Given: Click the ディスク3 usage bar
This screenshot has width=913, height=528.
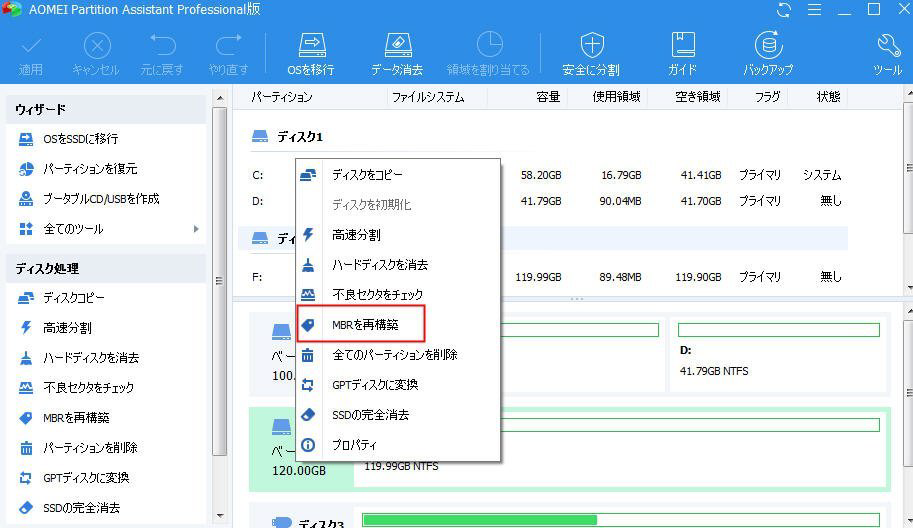Looking at the screenshot, I should (x=621, y=520).
